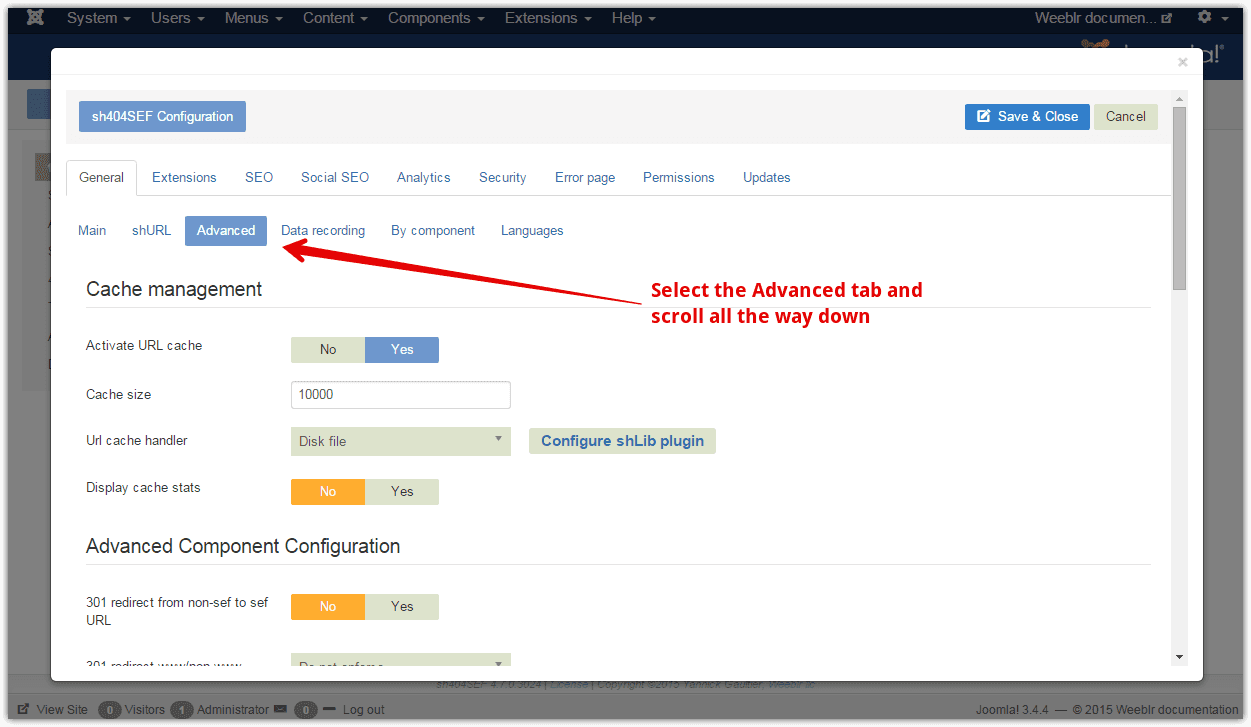Open the By component sub-tab
This screenshot has width=1251, height=727.
[433, 230]
